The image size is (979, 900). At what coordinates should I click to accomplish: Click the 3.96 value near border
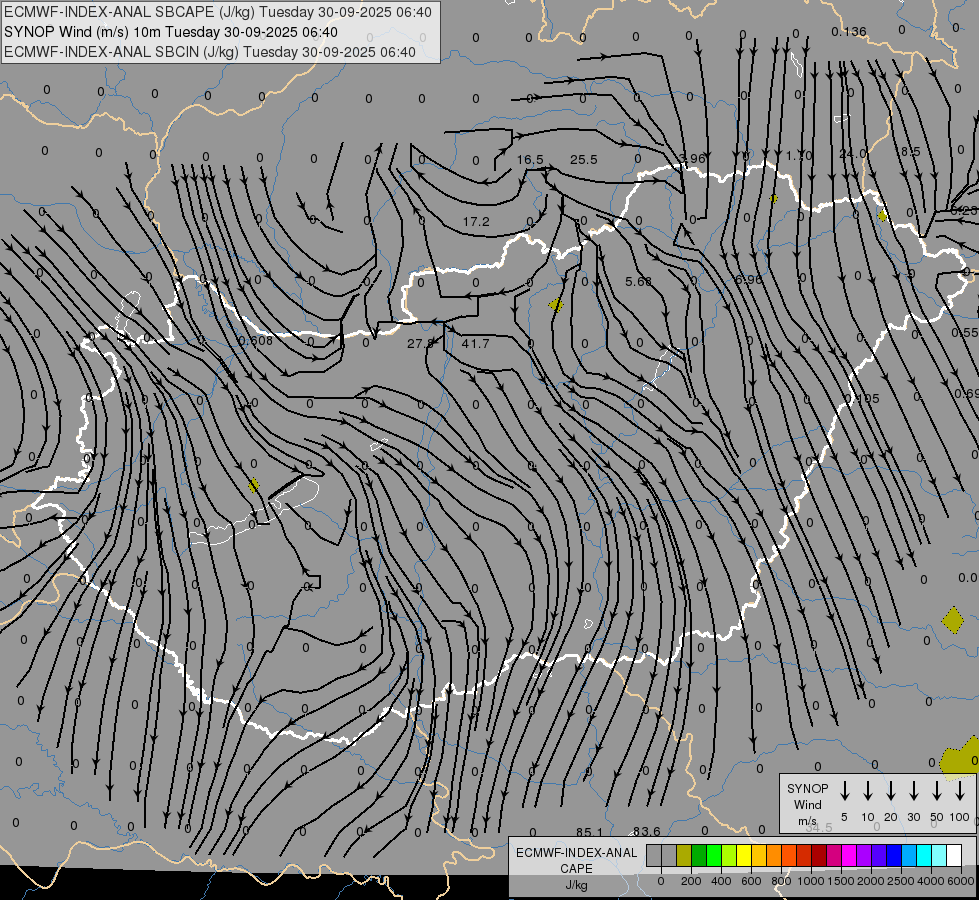click(692, 159)
